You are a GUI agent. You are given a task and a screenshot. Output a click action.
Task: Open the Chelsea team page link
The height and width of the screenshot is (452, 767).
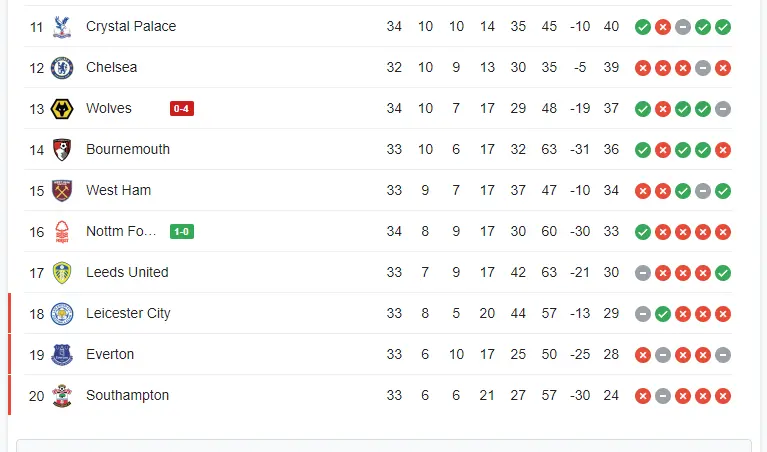(112, 68)
